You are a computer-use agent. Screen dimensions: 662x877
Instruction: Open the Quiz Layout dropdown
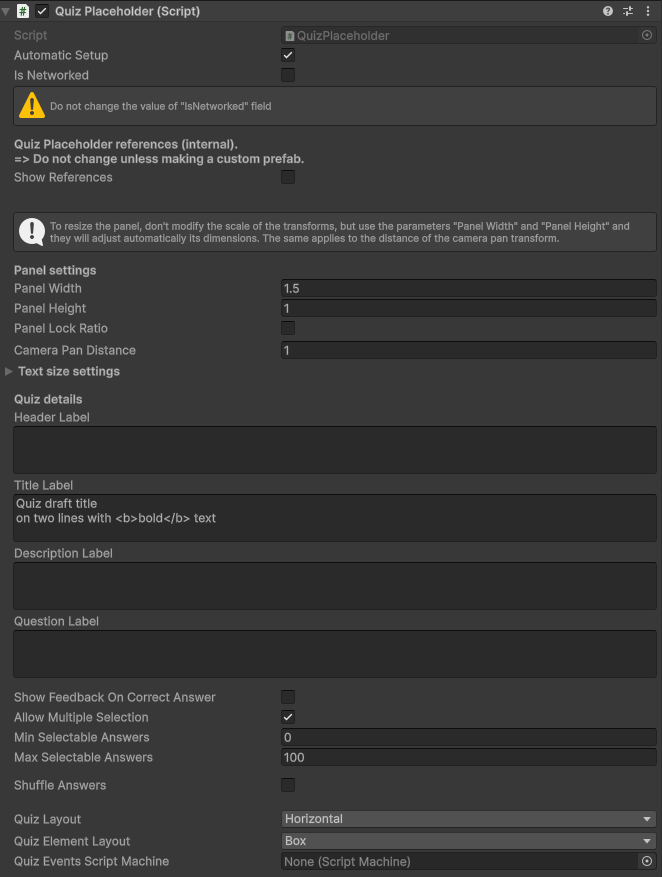pyautogui.click(x=468, y=819)
